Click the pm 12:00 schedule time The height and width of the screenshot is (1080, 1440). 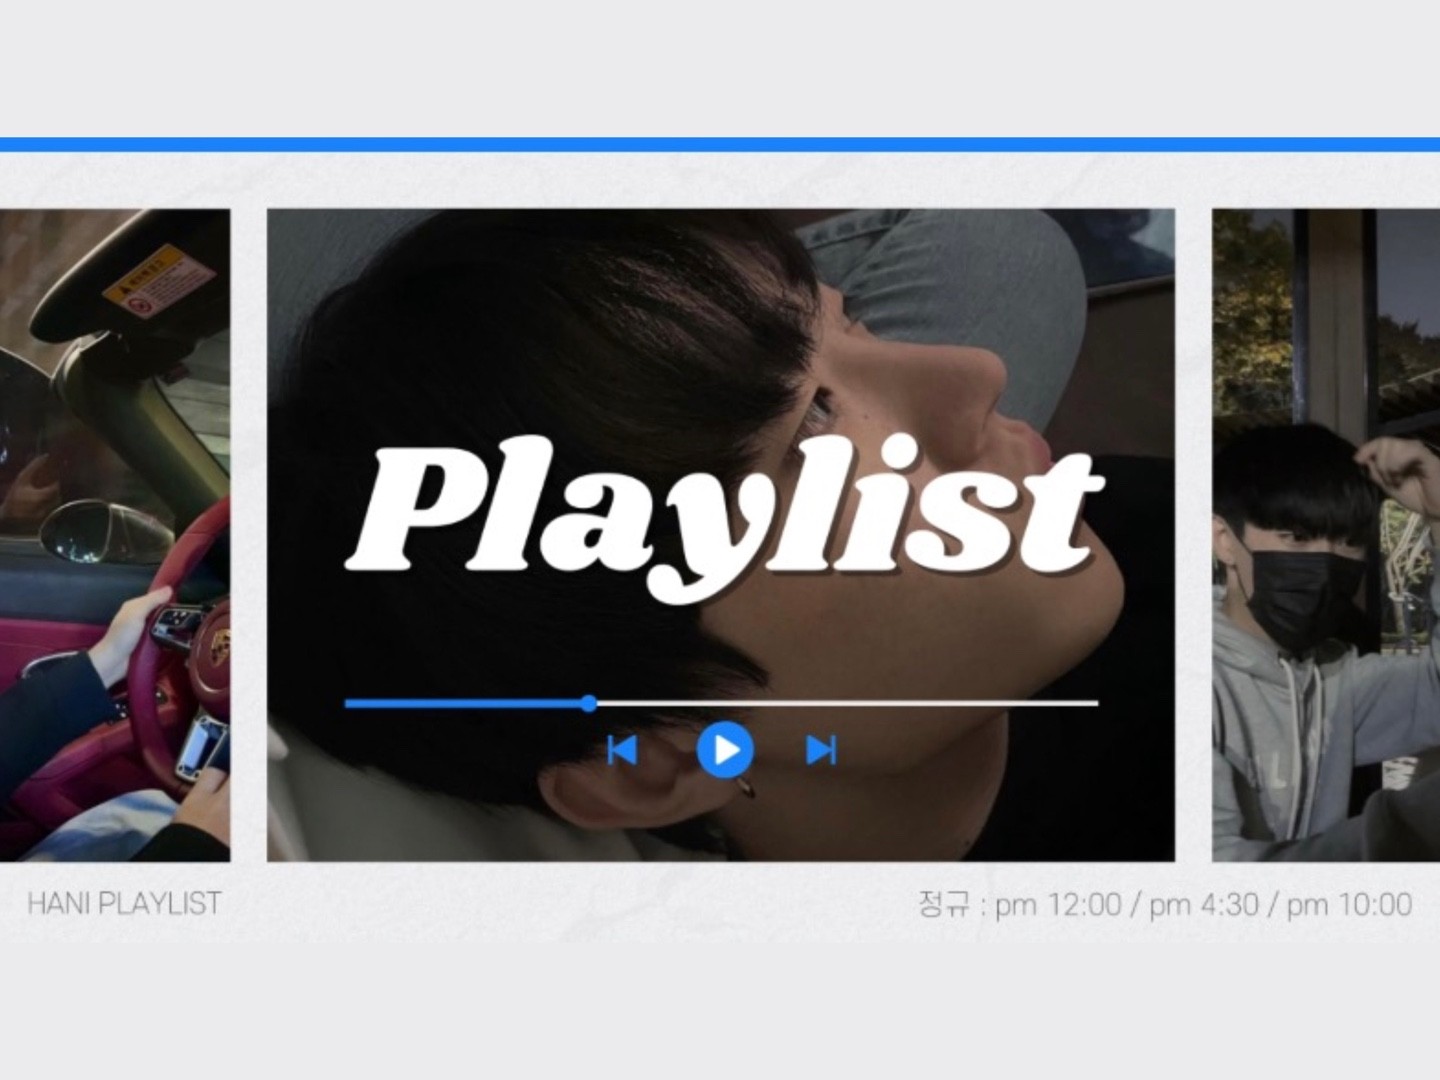tap(1058, 905)
